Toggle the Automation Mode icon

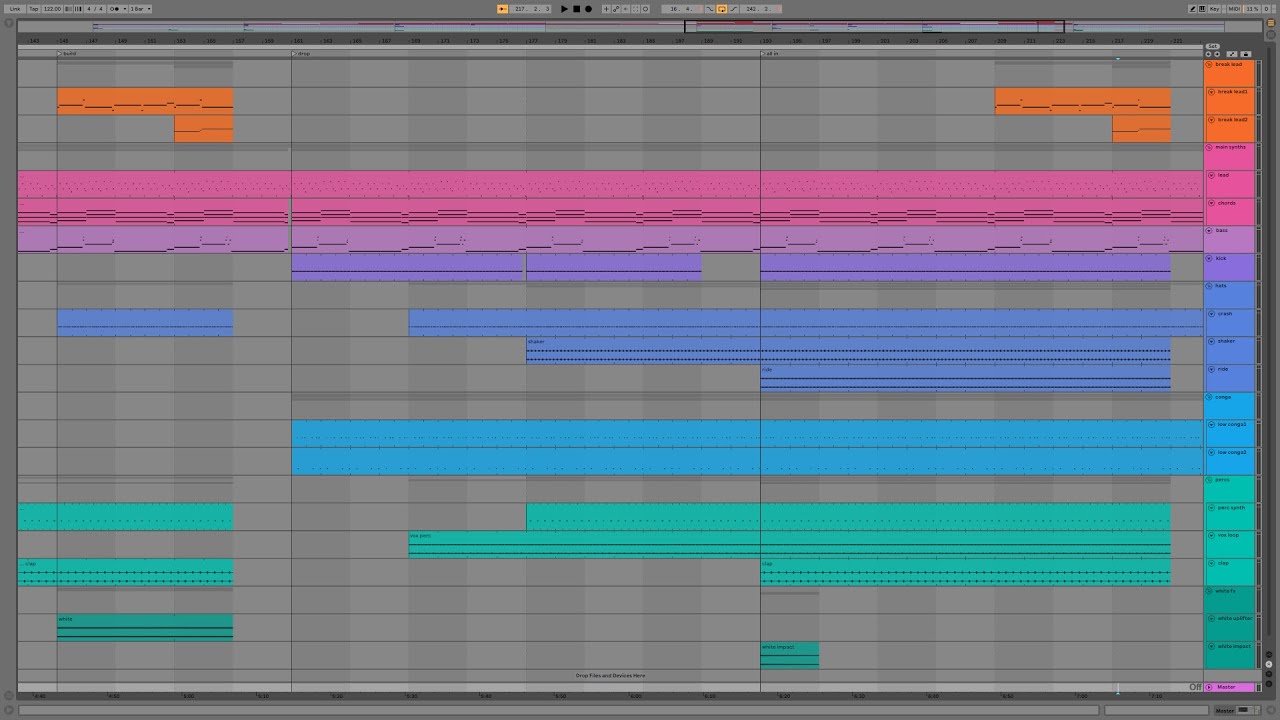(1232, 54)
